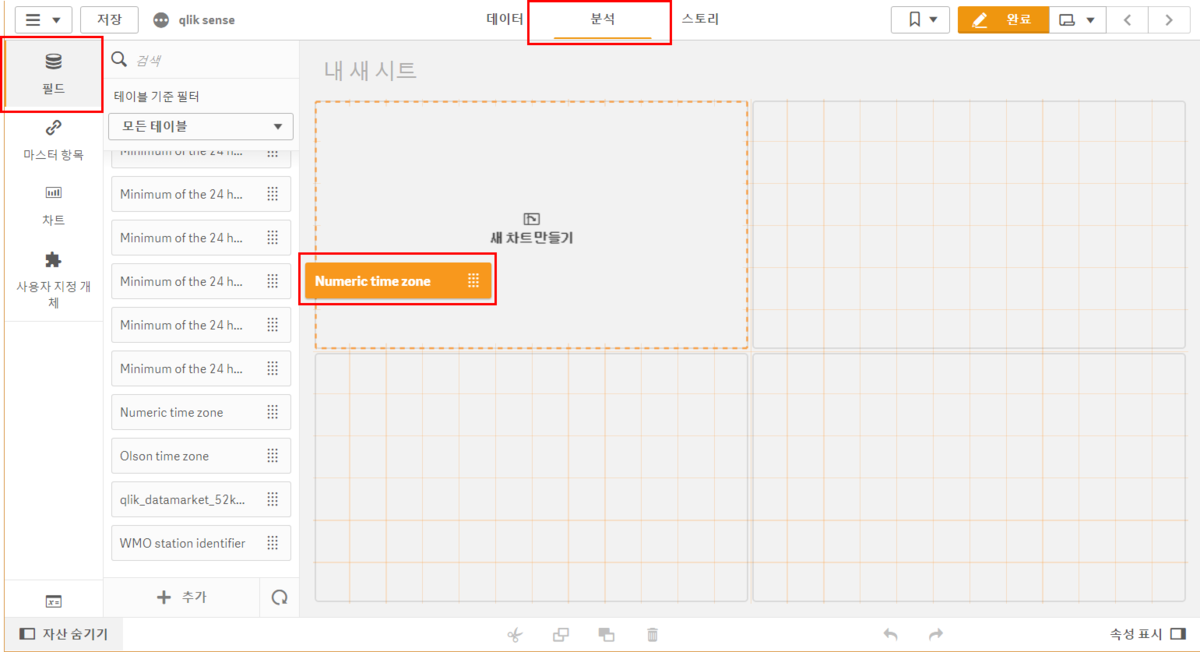This screenshot has height=652, width=1200.
Task: Hide the assets panel (자산 숨기기)
Action: 64,634
